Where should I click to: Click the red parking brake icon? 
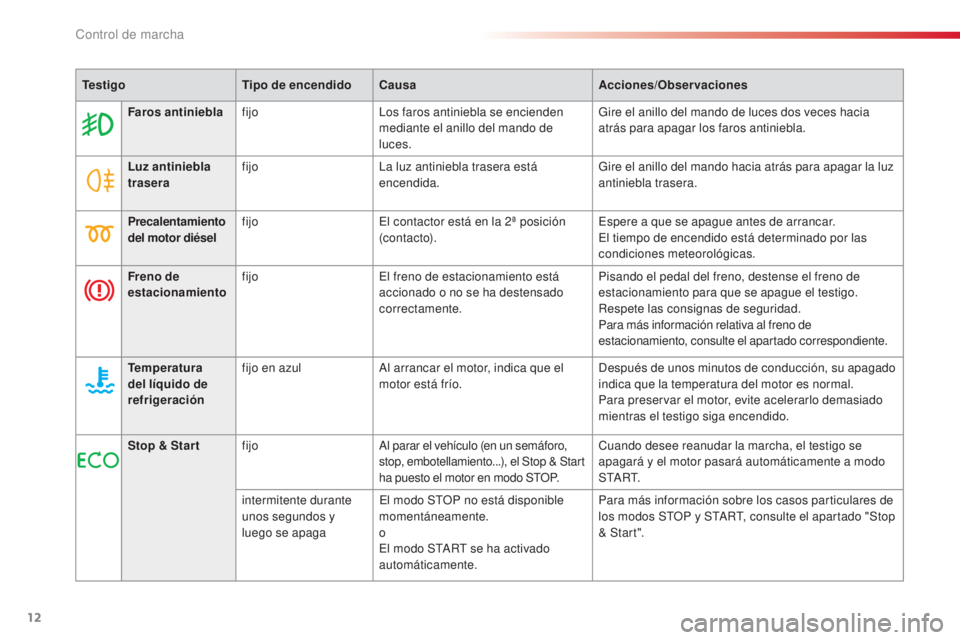click(98, 291)
